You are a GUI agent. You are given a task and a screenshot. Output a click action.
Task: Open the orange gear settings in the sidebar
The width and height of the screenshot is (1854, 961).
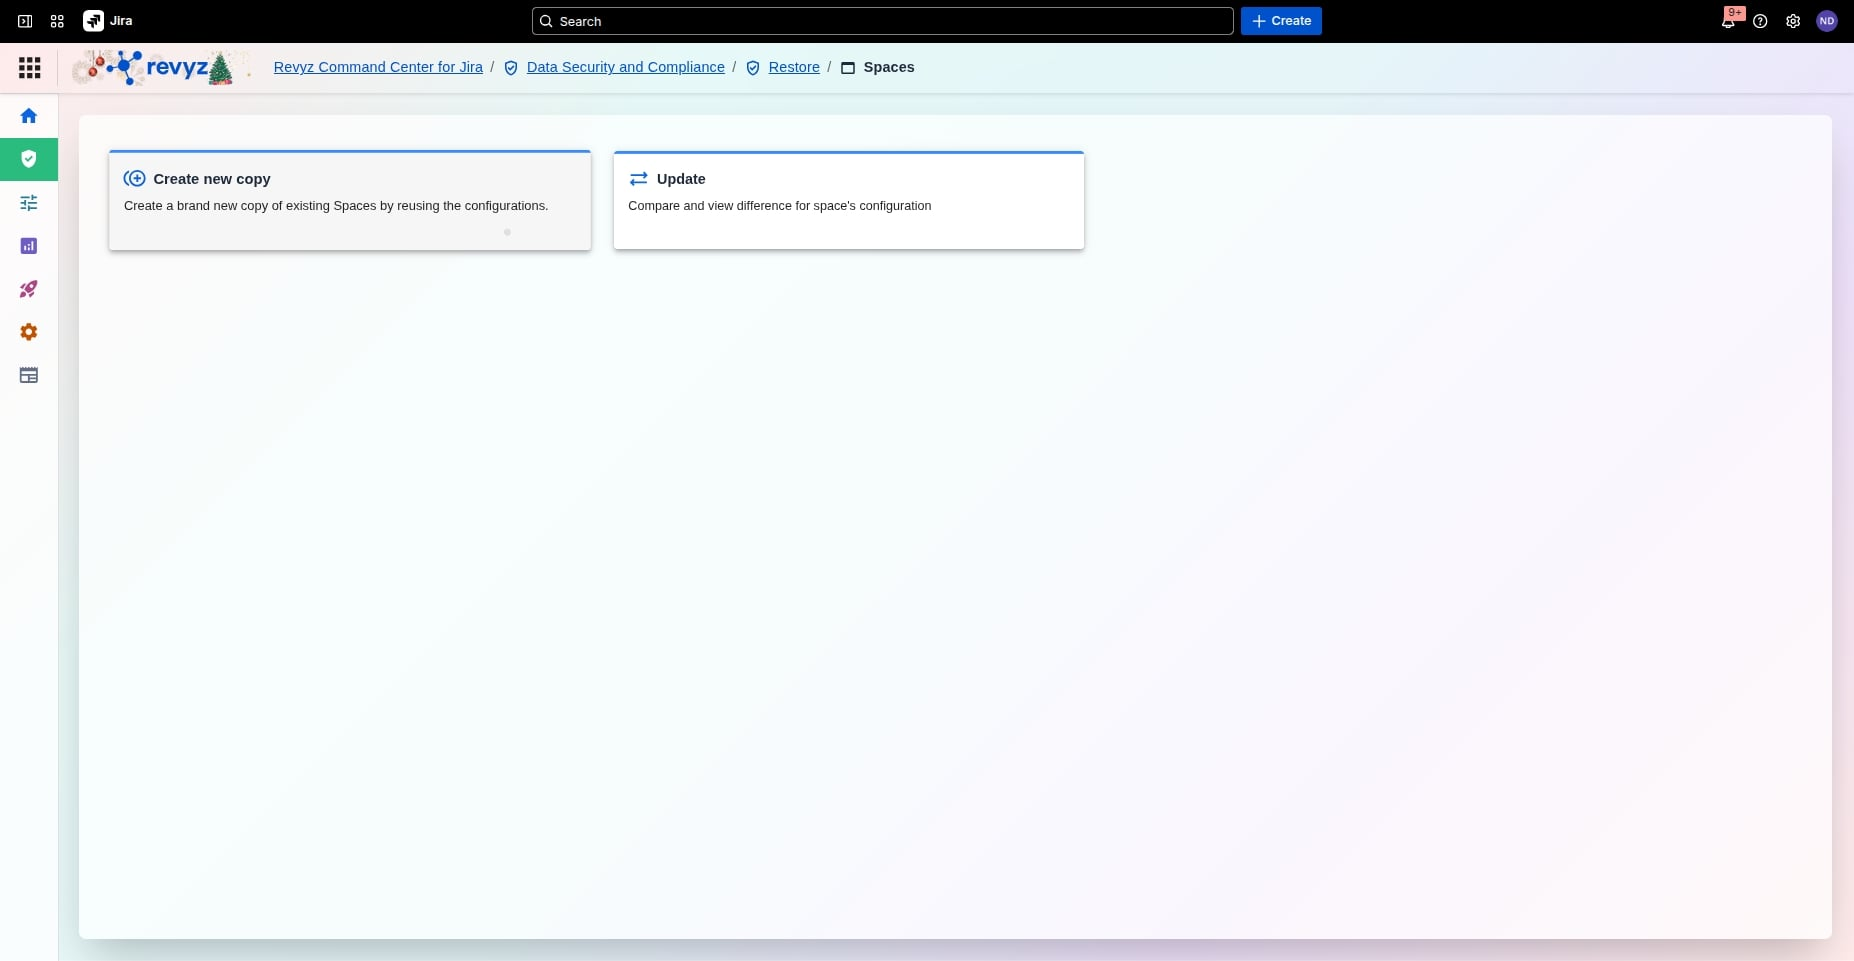[29, 332]
